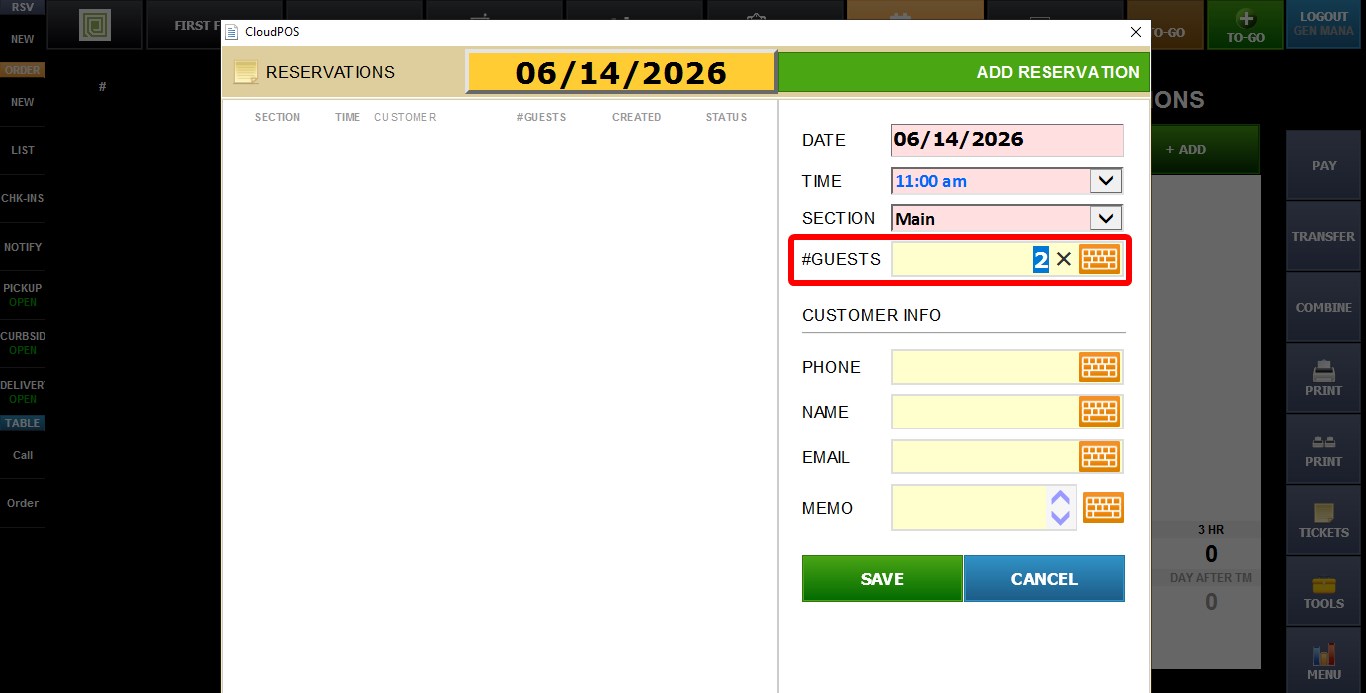The height and width of the screenshot is (693, 1366).
Task: Click PAY in the right sidebar
Action: pyautogui.click(x=1324, y=165)
